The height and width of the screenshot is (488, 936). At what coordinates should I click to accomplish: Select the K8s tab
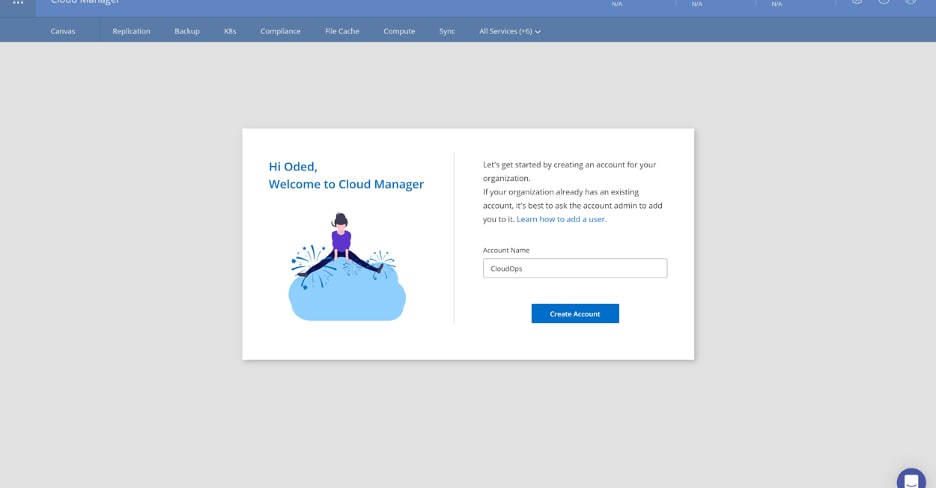tap(230, 31)
